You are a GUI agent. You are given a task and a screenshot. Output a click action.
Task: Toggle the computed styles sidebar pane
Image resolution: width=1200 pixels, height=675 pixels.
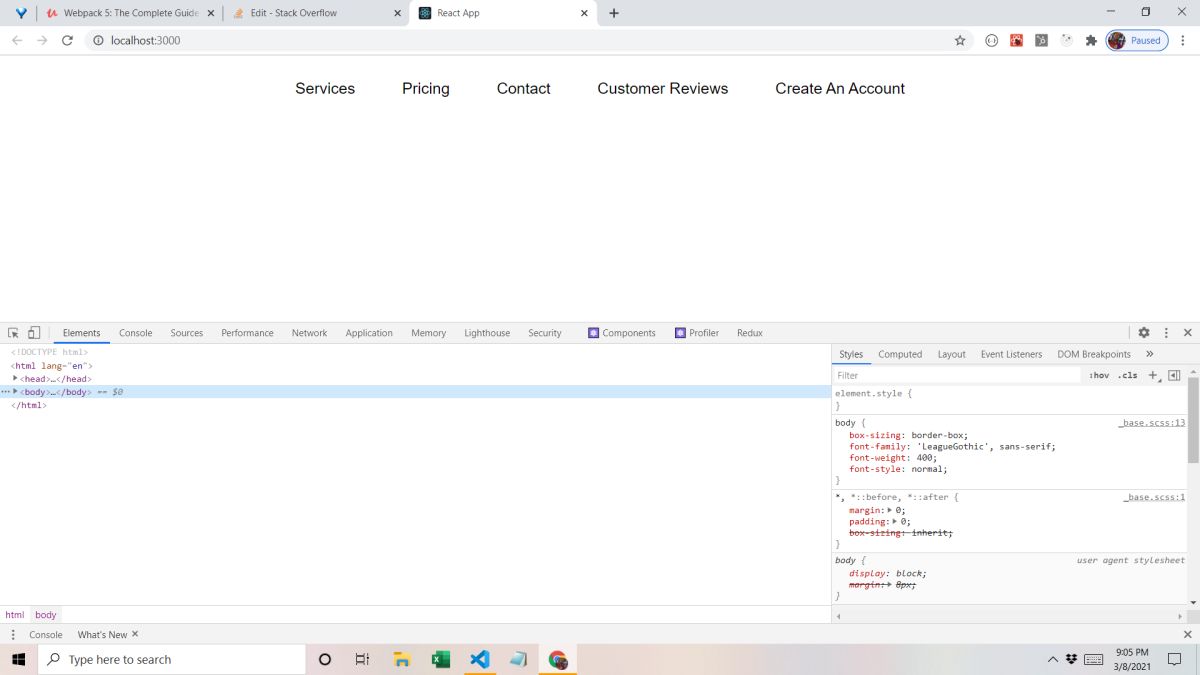click(1174, 375)
